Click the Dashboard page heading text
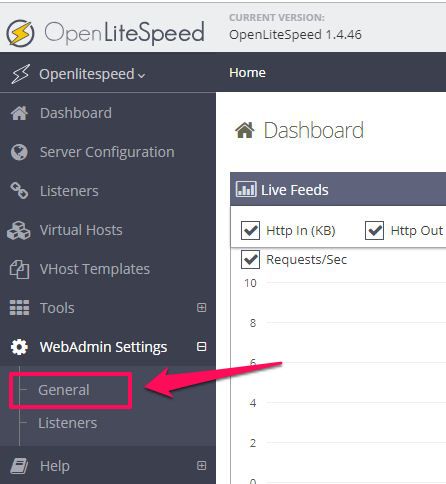The height and width of the screenshot is (484, 446). 314,130
